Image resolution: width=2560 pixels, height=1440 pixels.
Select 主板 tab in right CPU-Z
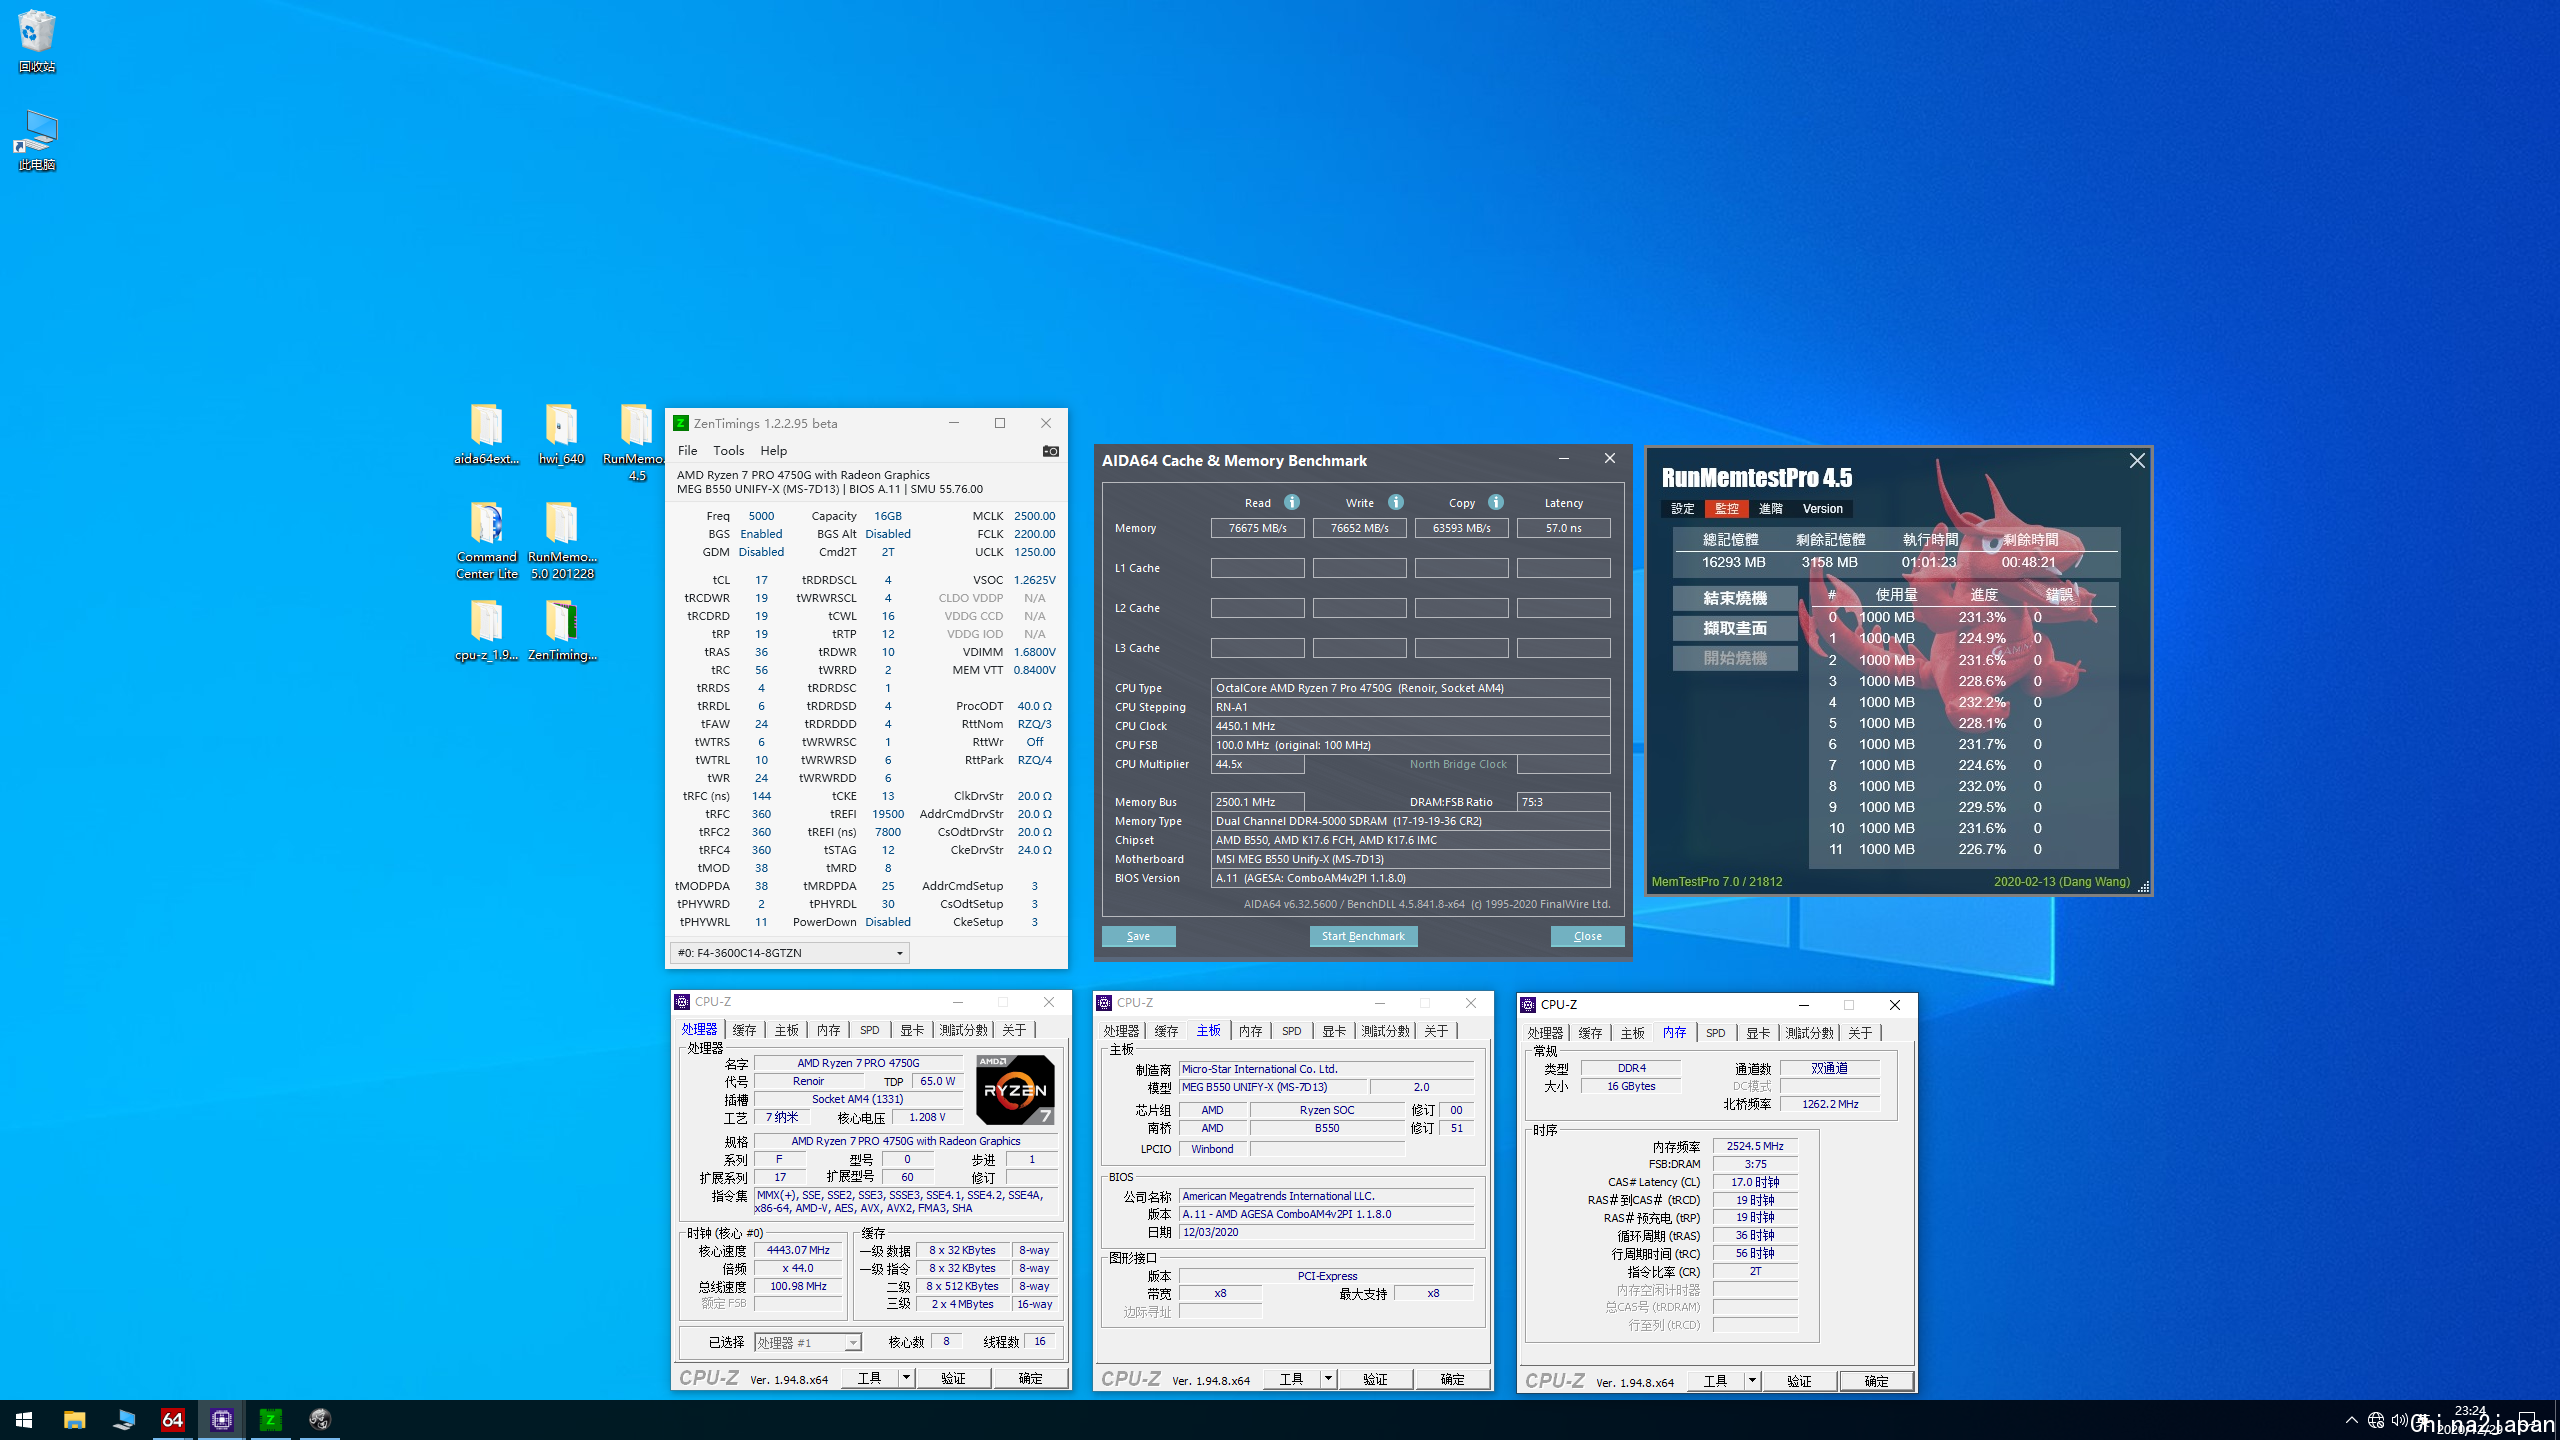1633,1033
